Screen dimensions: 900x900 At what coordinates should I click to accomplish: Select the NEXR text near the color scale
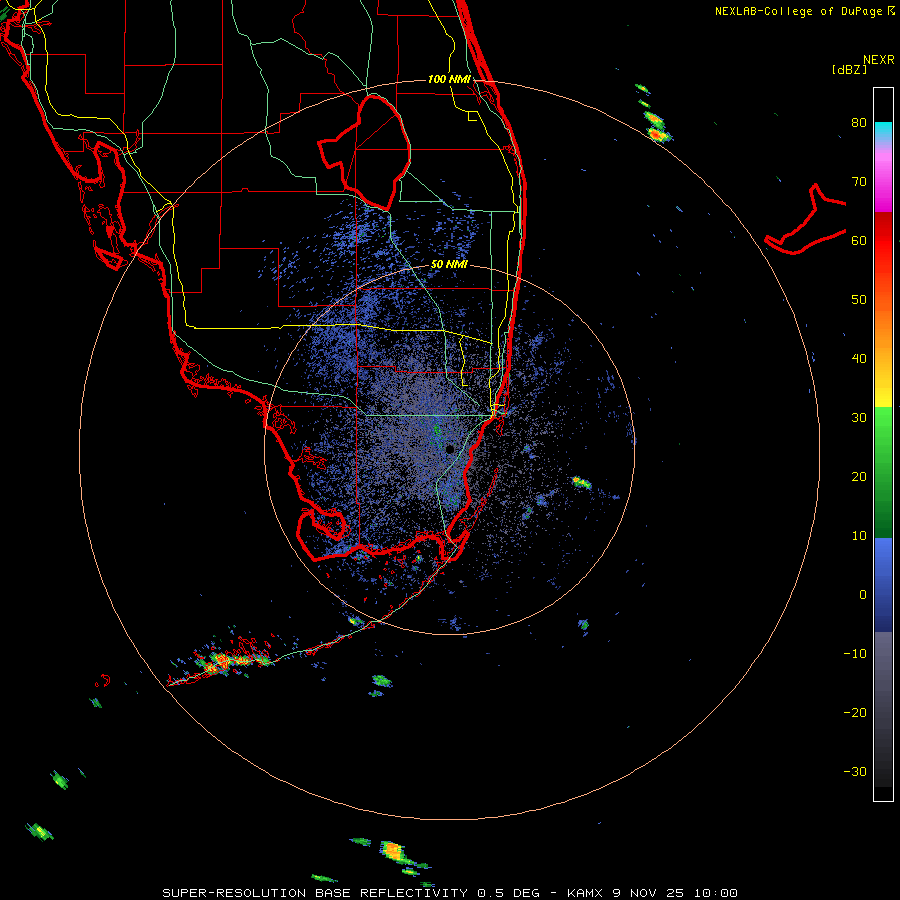coord(878,60)
